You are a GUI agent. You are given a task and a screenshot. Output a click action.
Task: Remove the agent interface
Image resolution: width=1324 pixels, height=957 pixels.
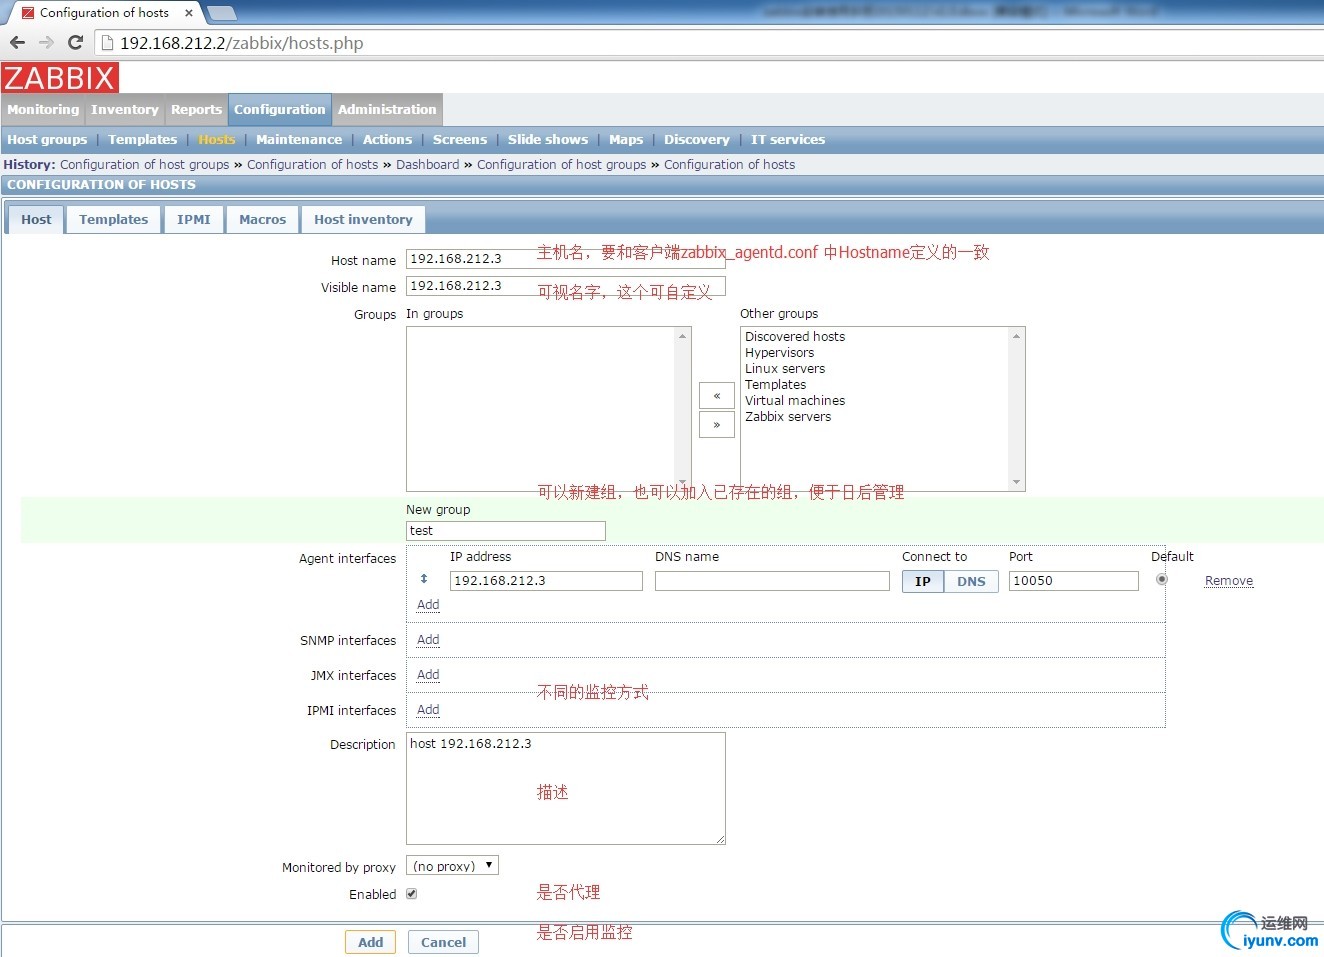pos(1229,581)
